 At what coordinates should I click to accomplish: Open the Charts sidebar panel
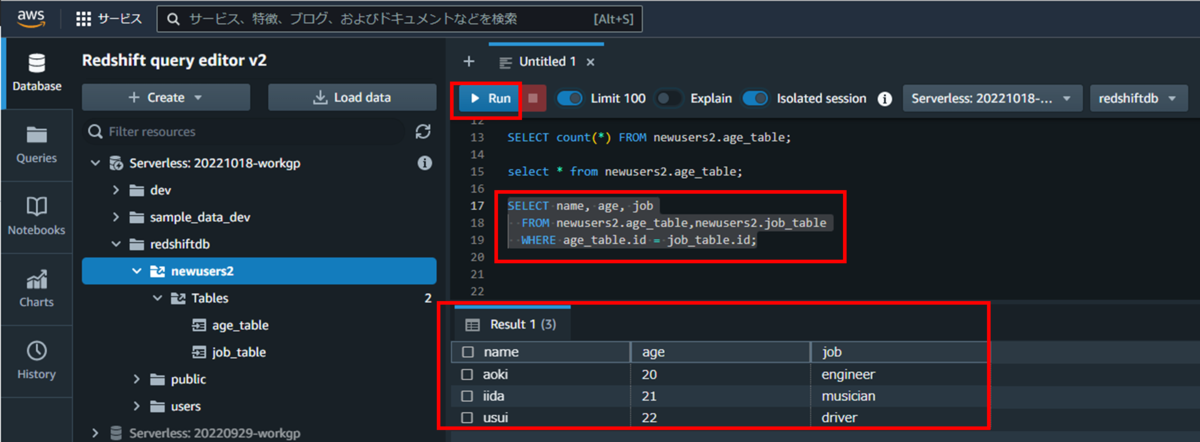pos(36,289)
